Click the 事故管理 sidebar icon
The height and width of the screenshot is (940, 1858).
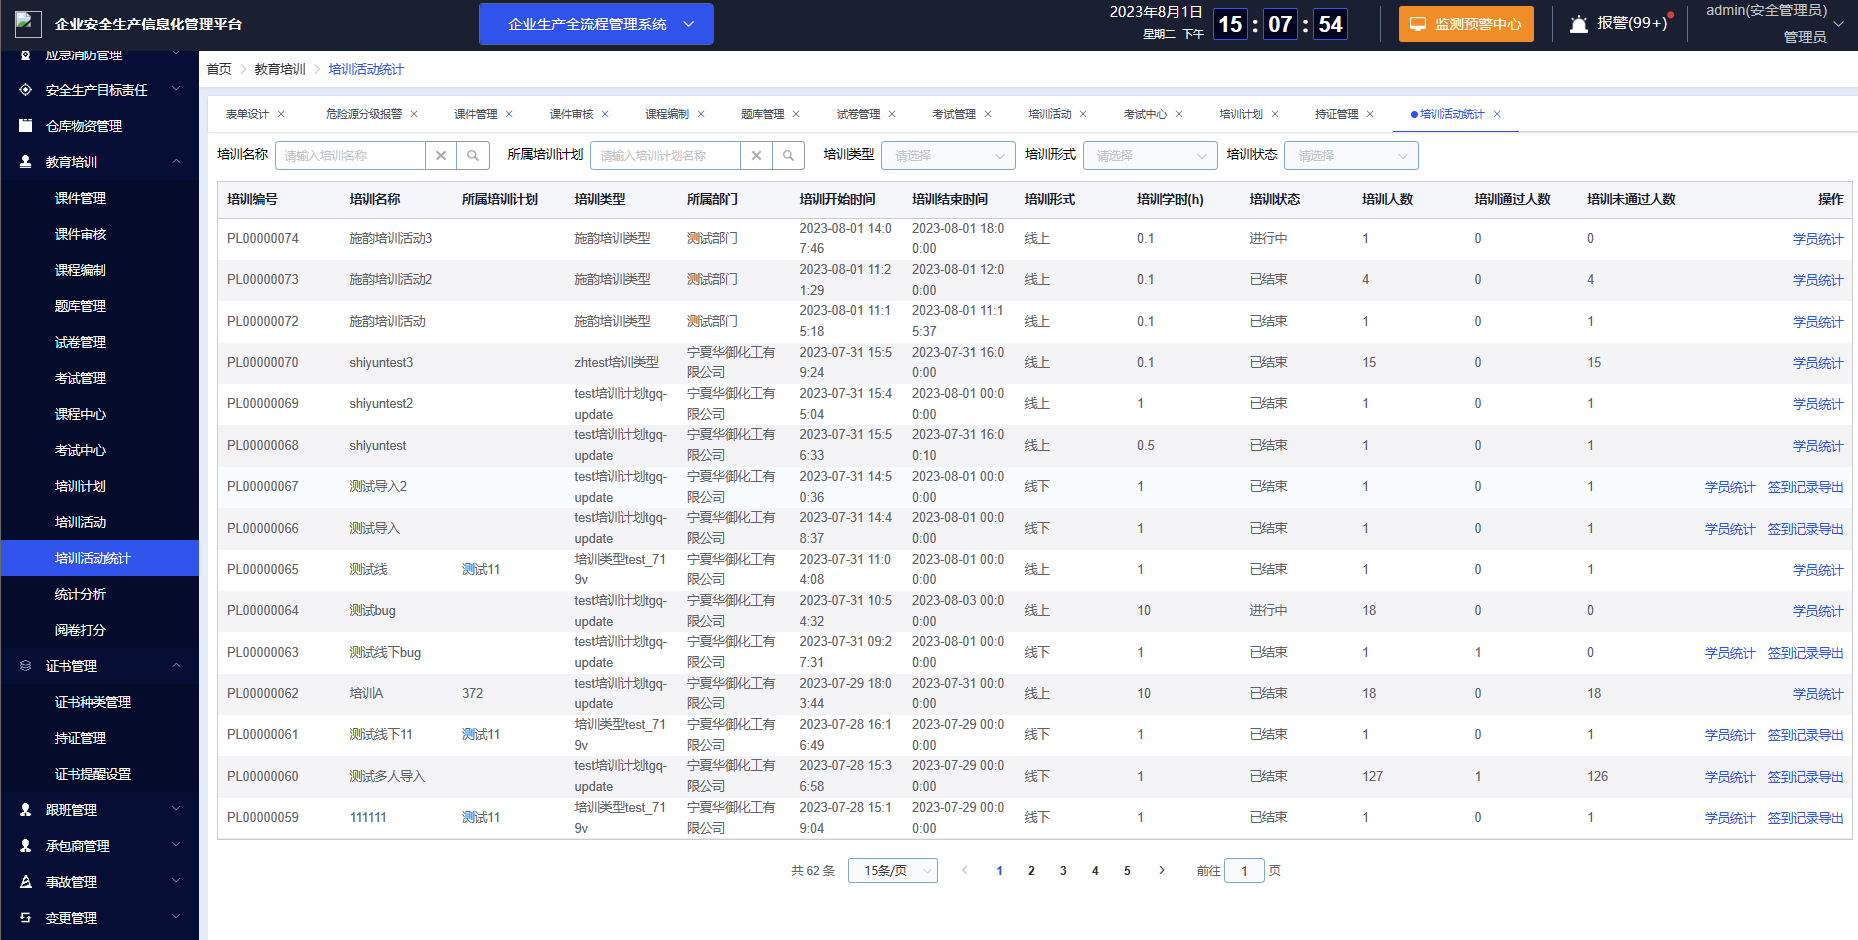pyautogui.click(x=25, y=882)
